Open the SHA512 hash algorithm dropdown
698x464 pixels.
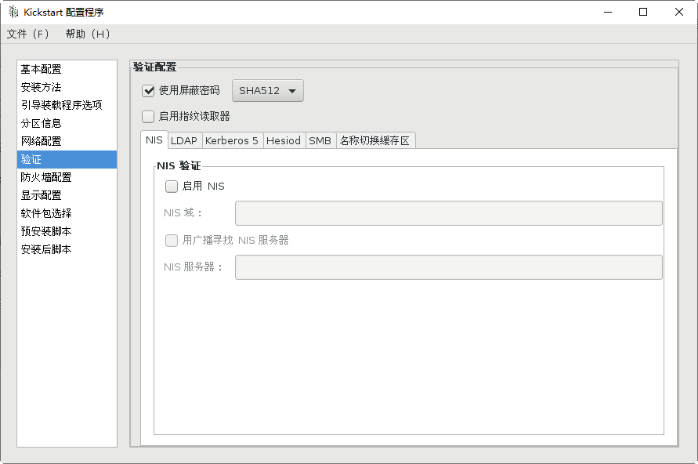coord(268,90)
